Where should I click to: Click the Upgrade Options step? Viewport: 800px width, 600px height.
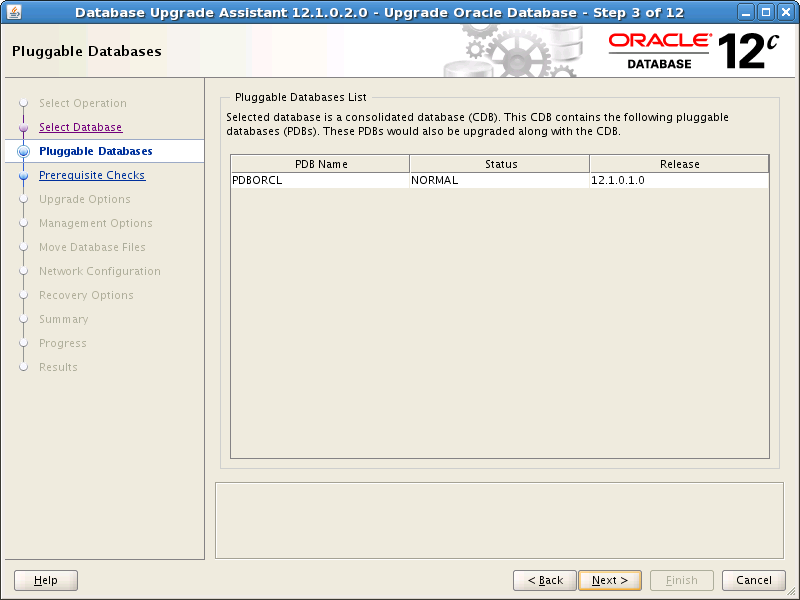coord(85,199)
